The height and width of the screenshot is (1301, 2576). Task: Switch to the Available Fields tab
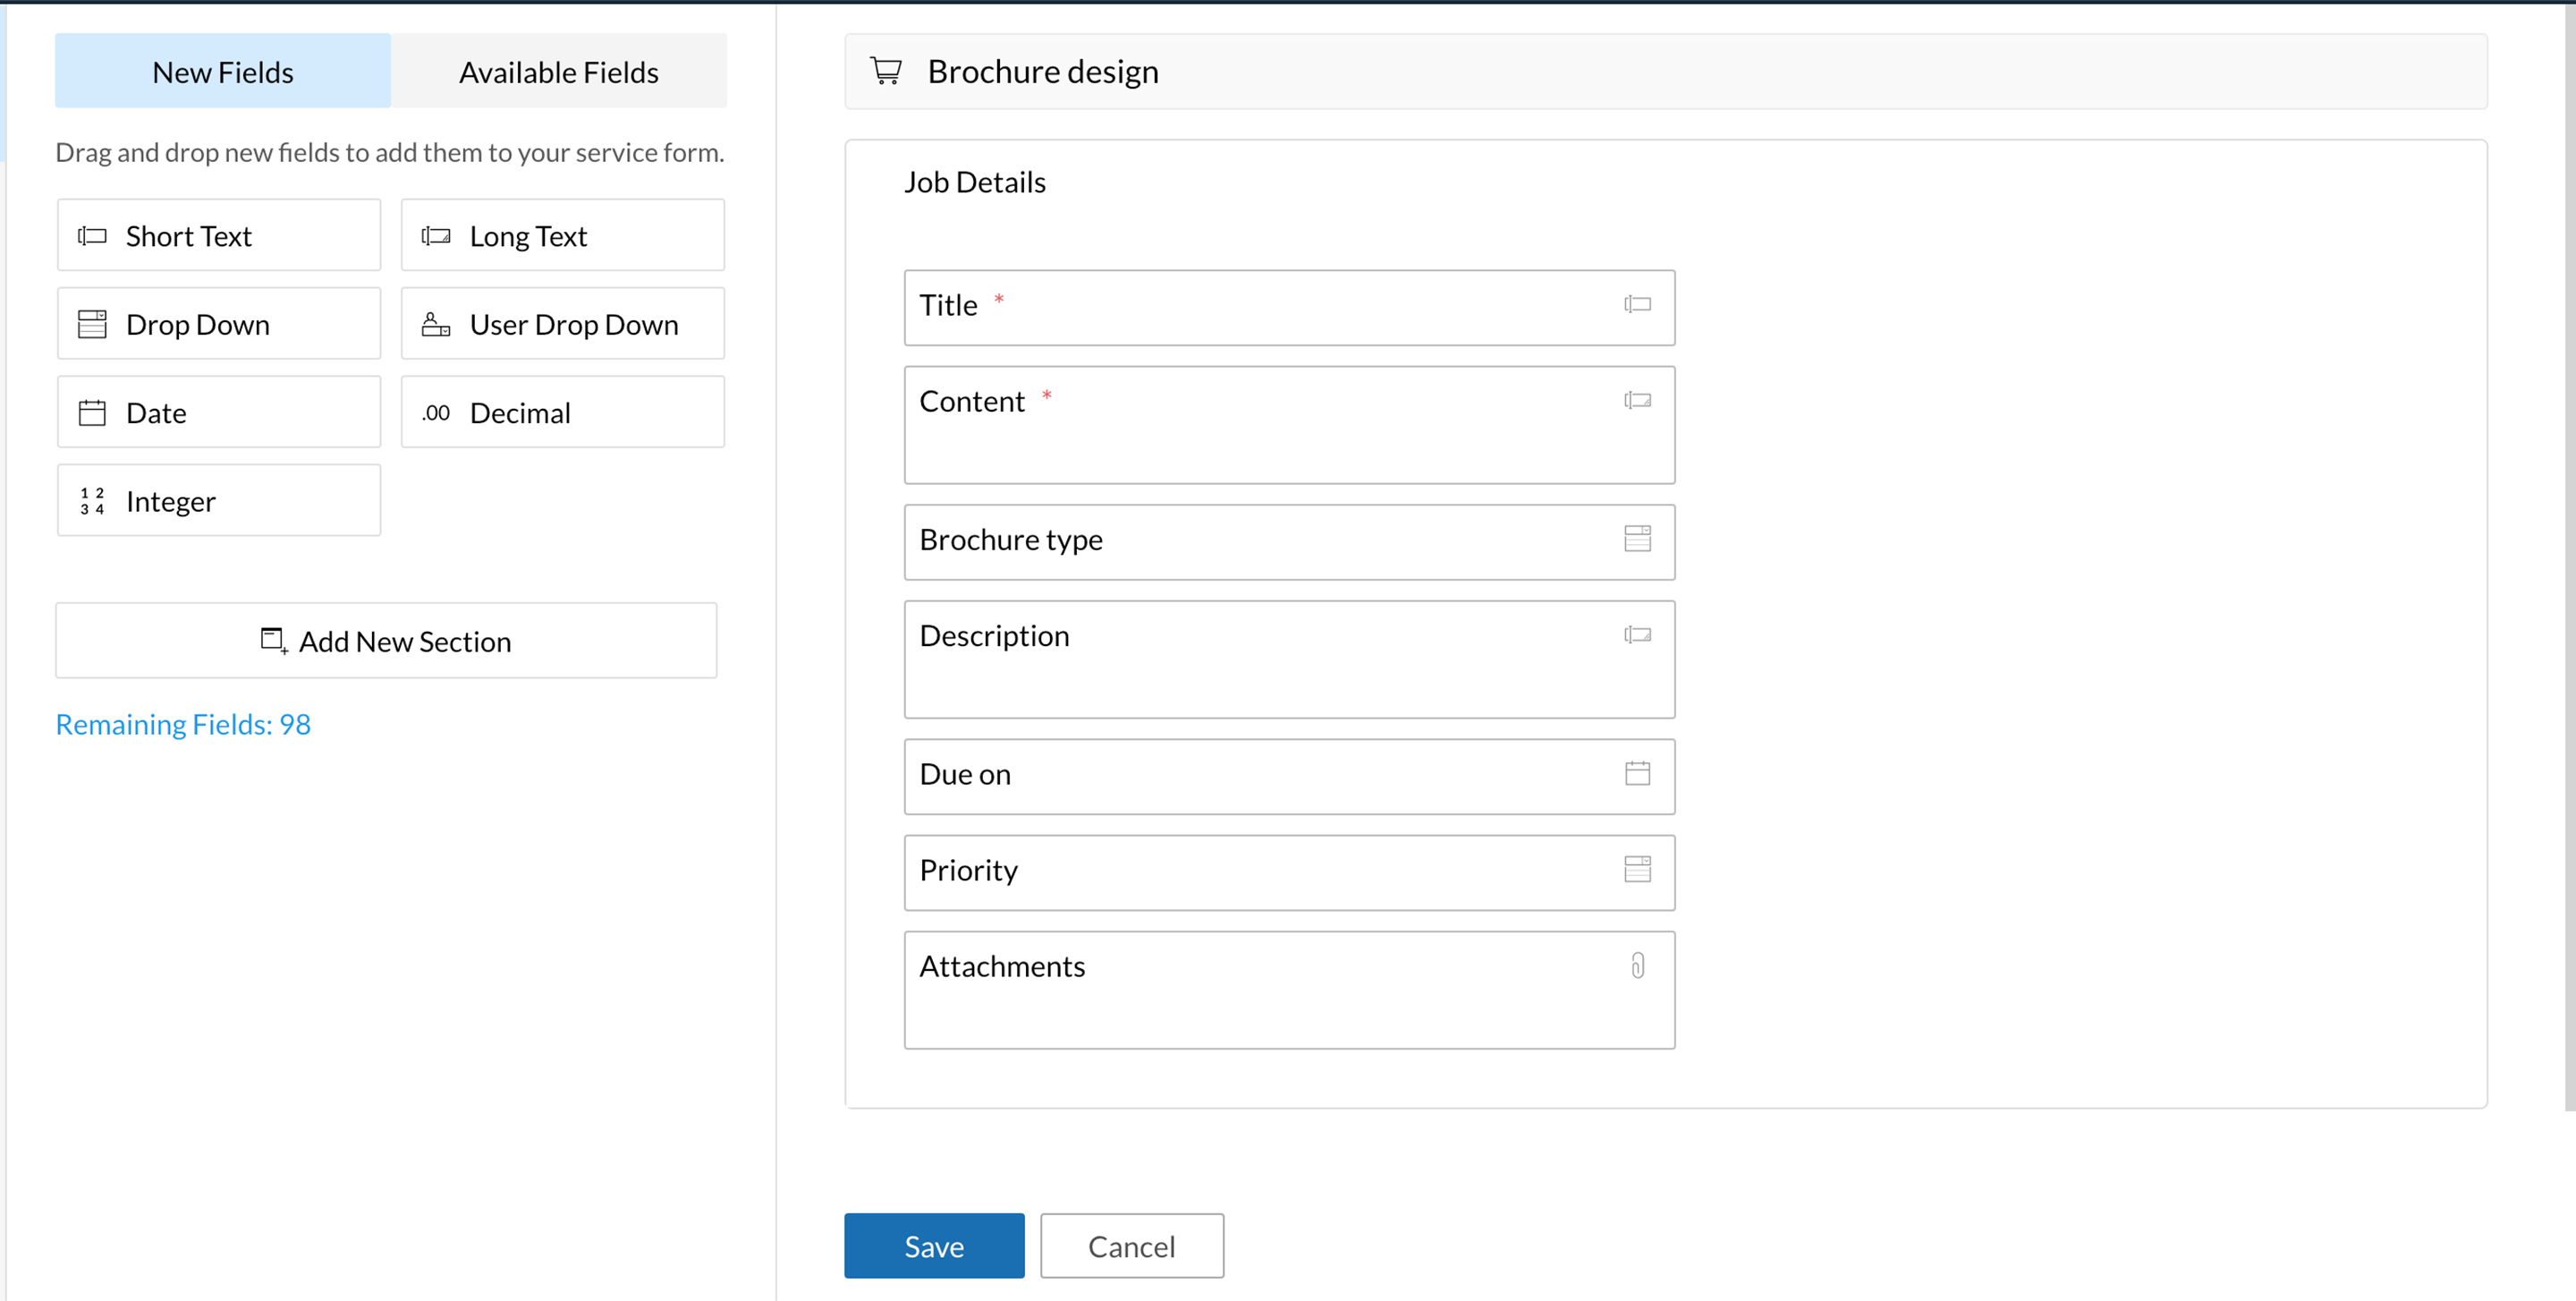(x=558, y=71)
